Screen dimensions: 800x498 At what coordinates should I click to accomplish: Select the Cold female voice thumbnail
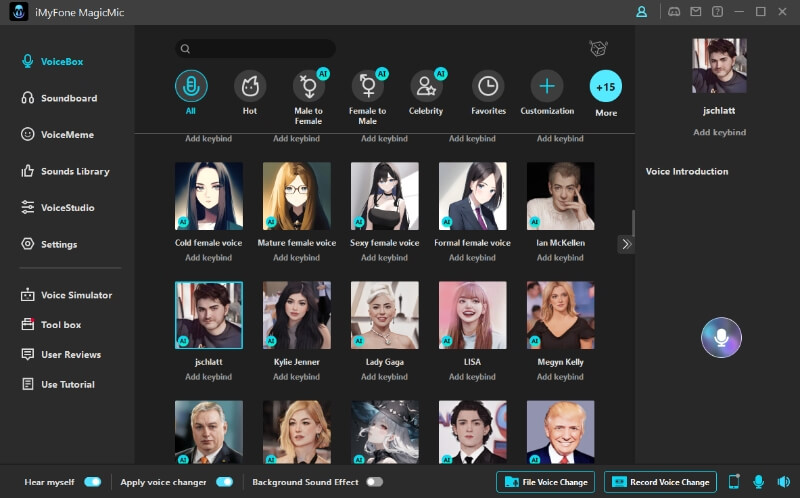coord(209,196)
